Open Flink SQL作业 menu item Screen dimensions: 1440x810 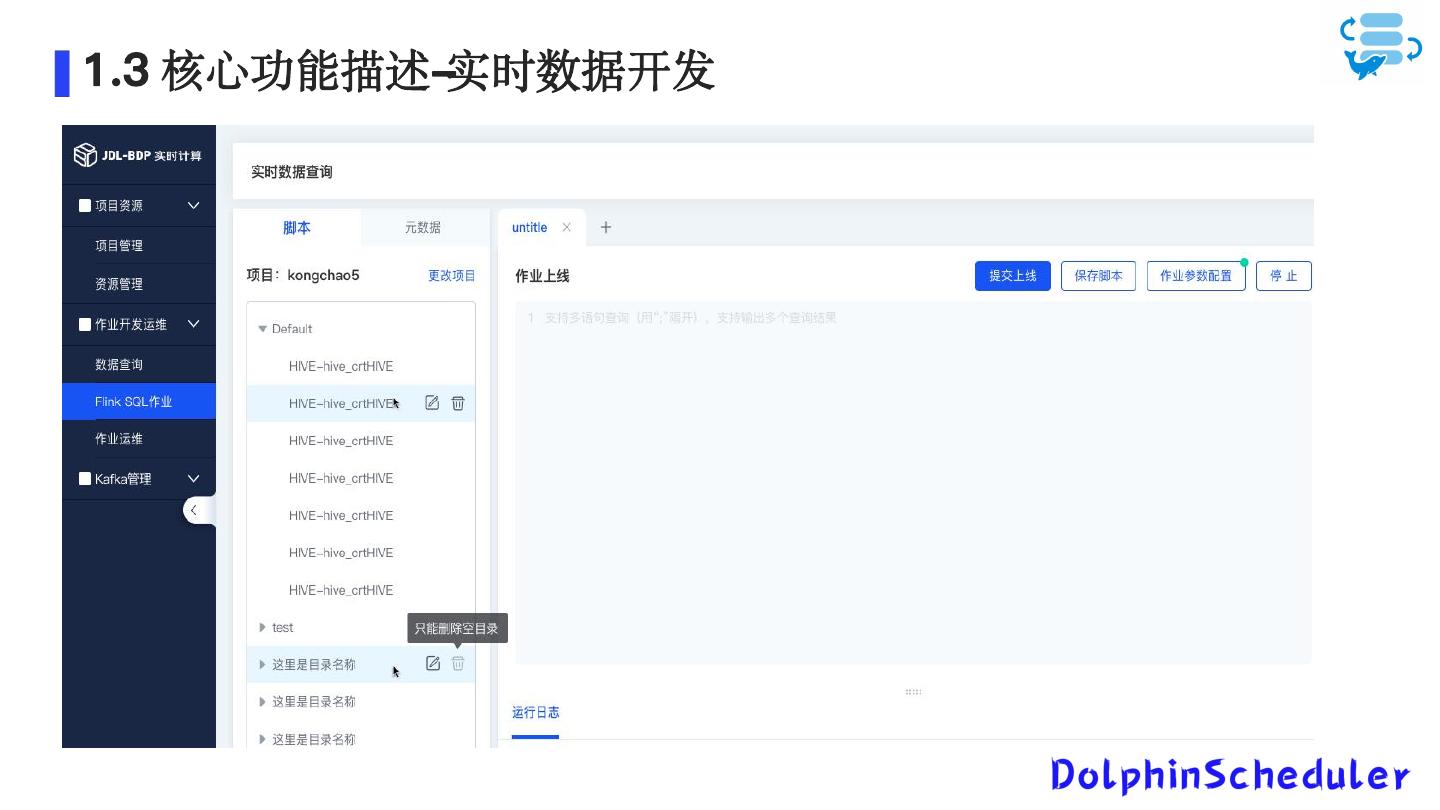(x=134, y=402)
